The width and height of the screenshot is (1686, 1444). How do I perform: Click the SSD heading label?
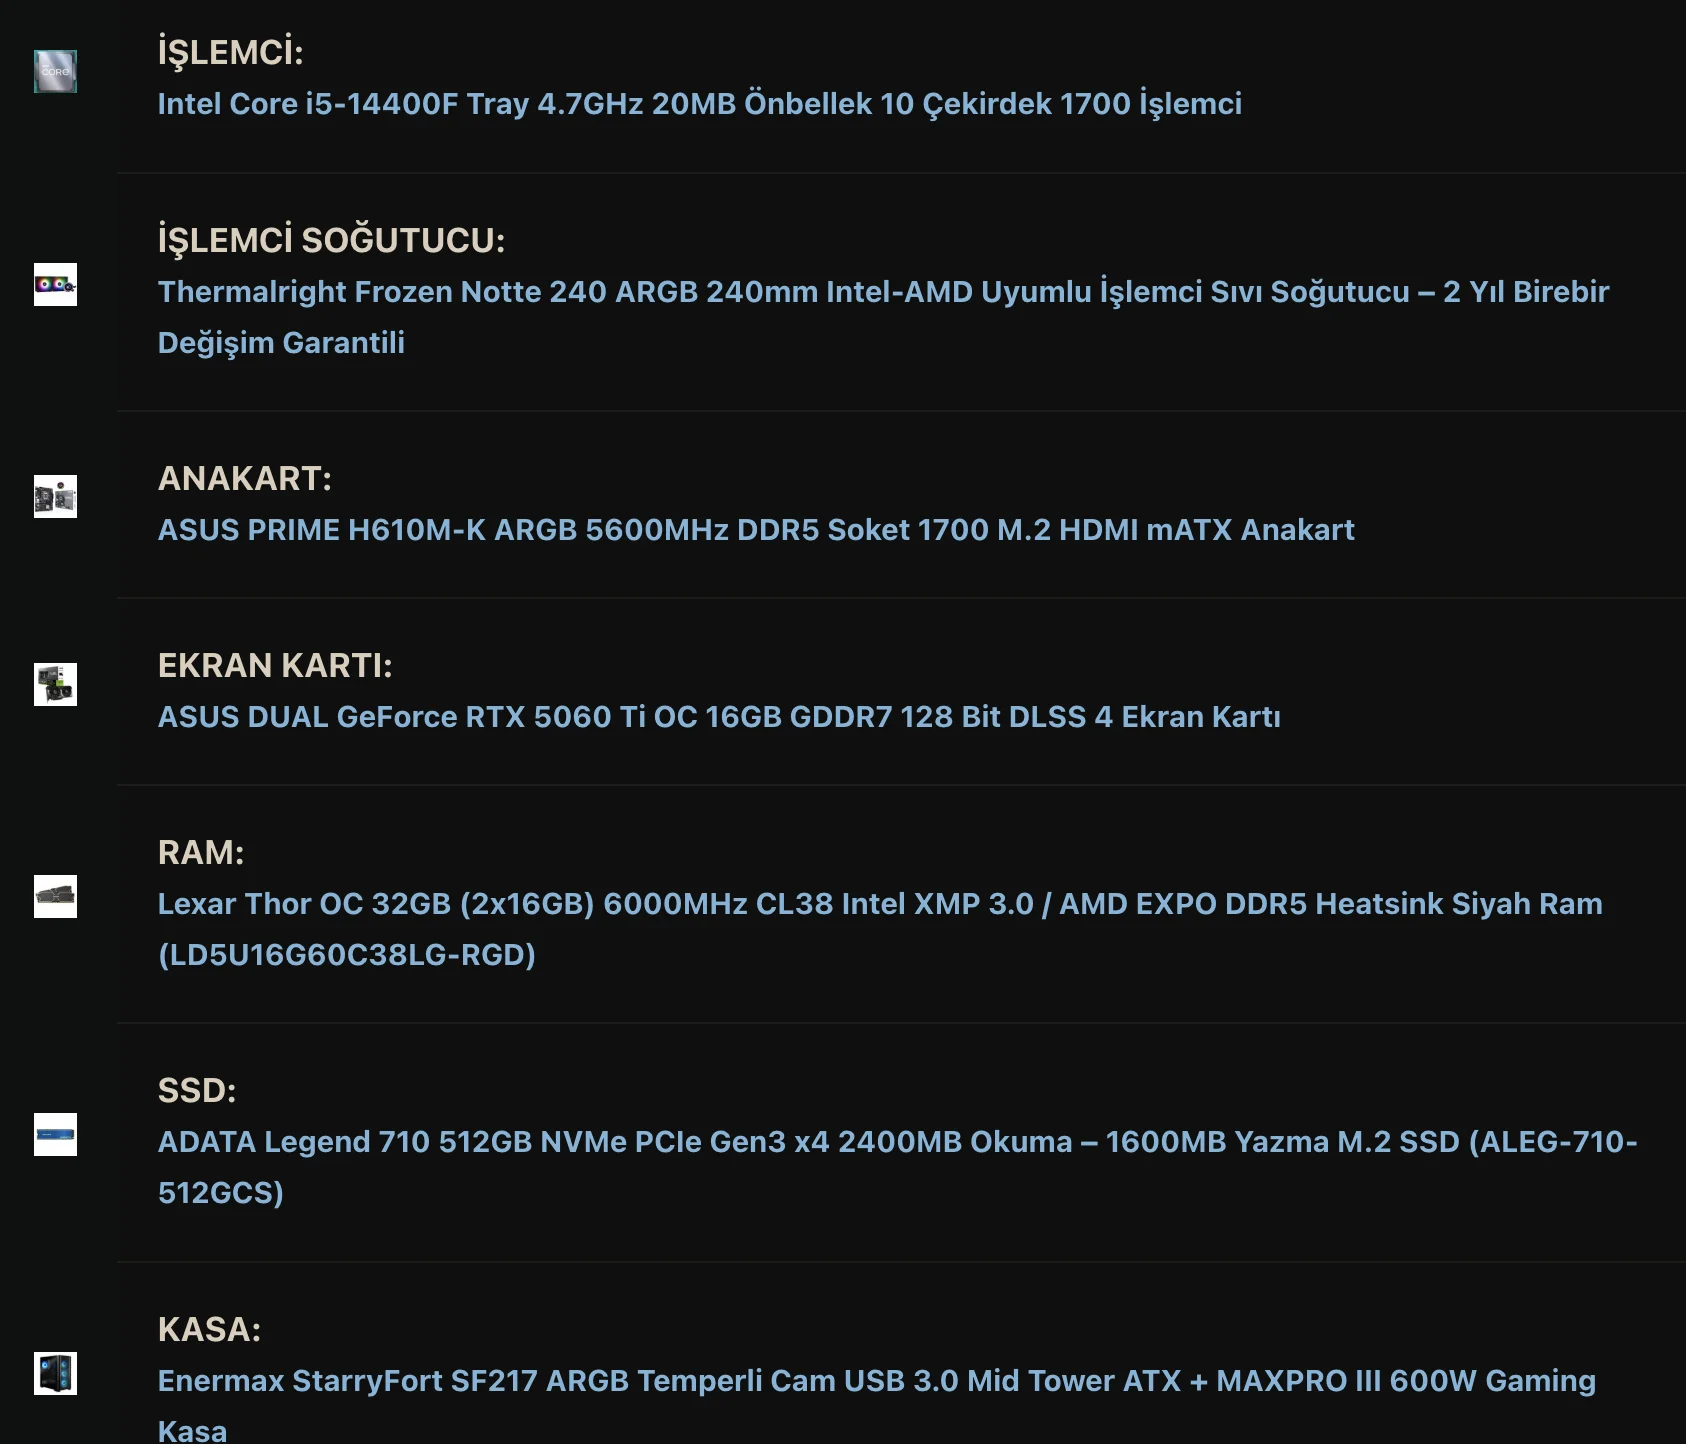197,1090
